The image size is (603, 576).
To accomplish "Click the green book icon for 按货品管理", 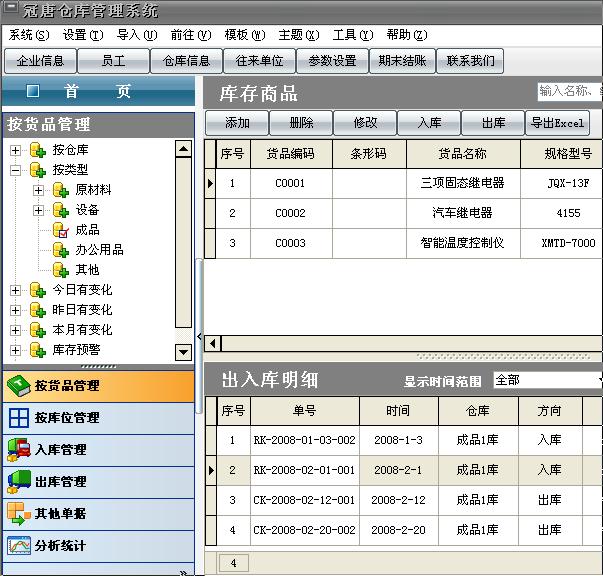I will 18,386.
